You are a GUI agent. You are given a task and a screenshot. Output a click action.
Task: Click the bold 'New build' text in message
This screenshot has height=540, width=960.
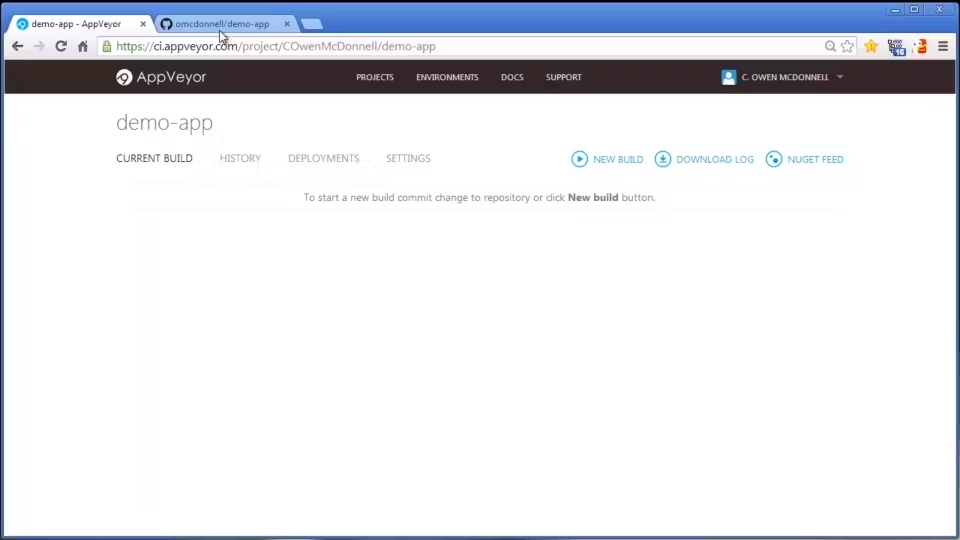coord(593,197)
